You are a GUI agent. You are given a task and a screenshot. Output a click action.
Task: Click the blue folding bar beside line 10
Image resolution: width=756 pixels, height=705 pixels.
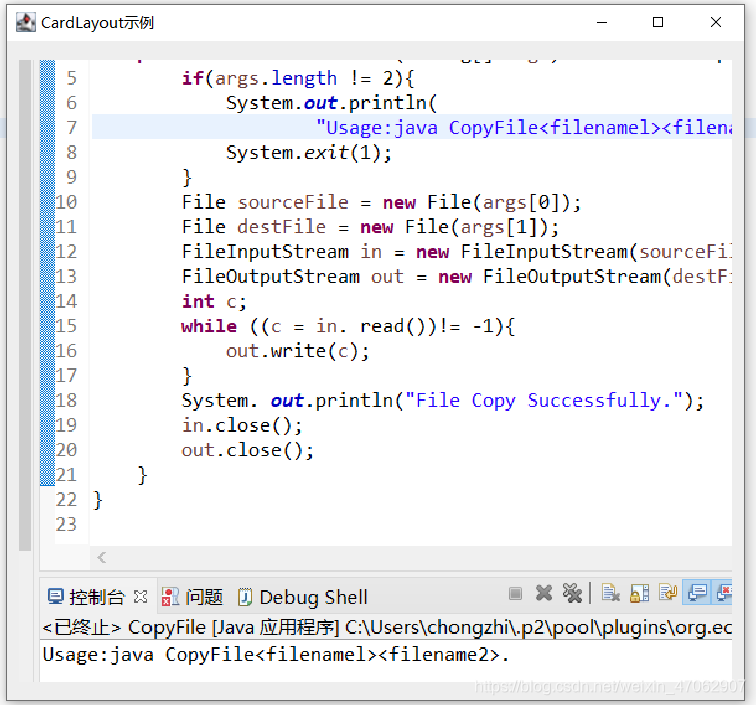(x=47, y=202)
